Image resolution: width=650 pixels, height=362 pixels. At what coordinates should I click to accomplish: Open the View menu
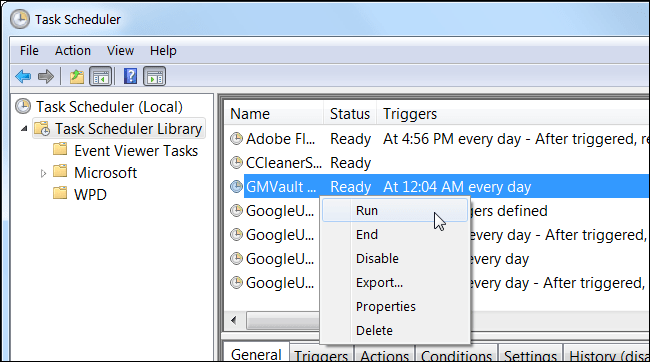[120, 51]
